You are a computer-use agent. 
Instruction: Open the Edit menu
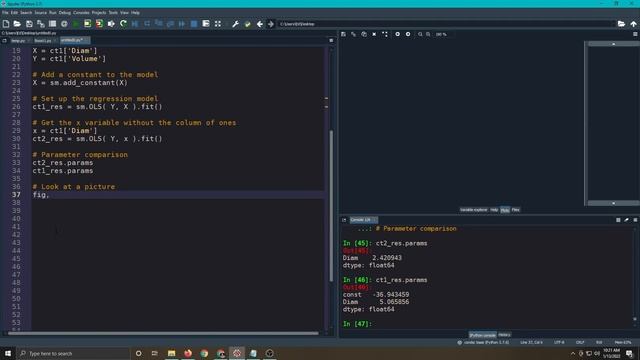14,13
